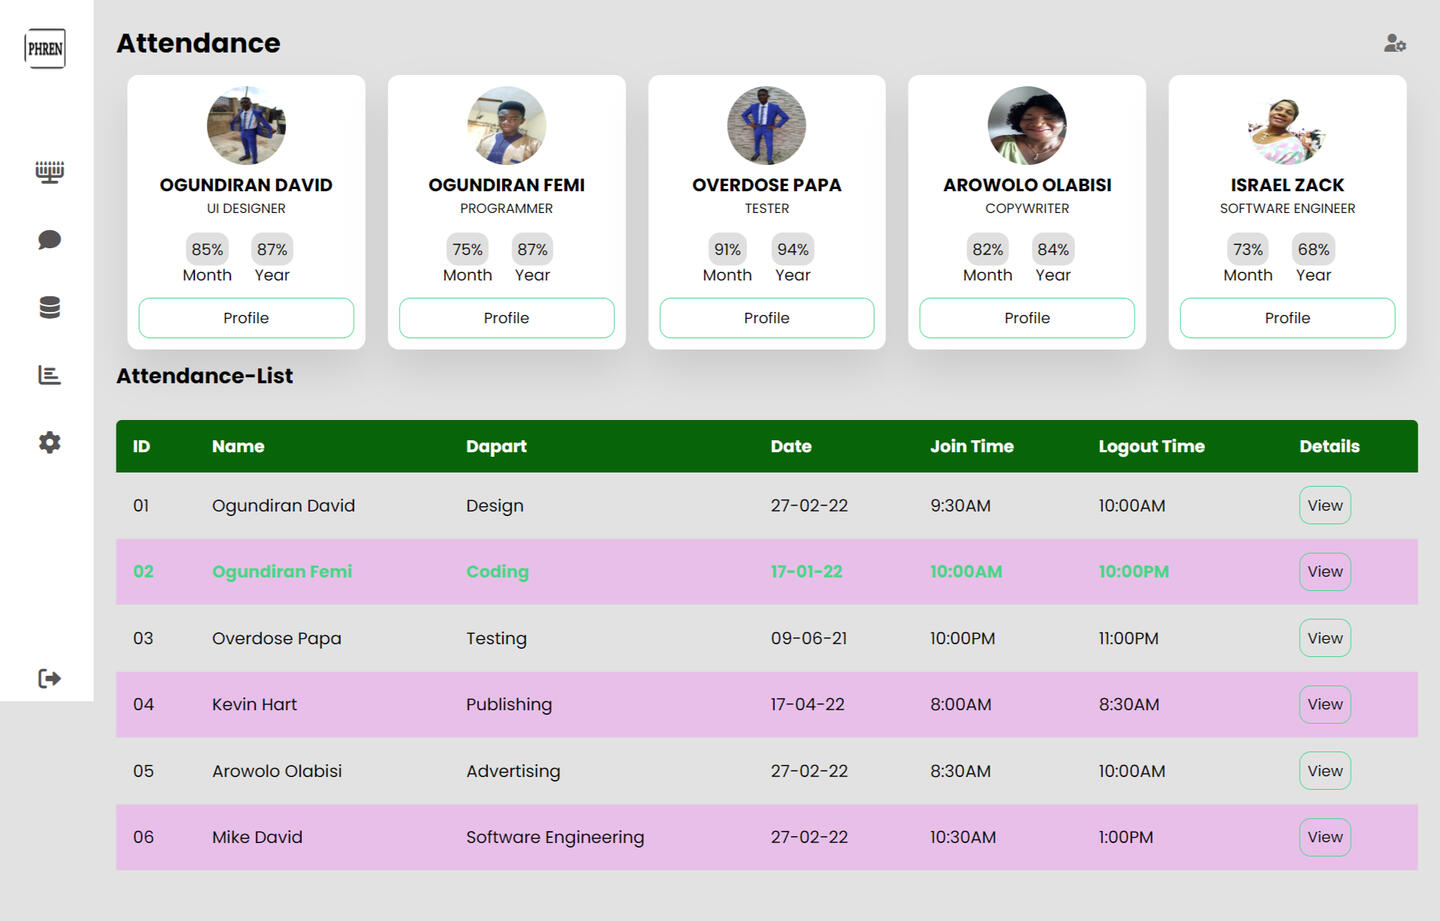Open Israel Zack's Profile button

(1287, 318)
